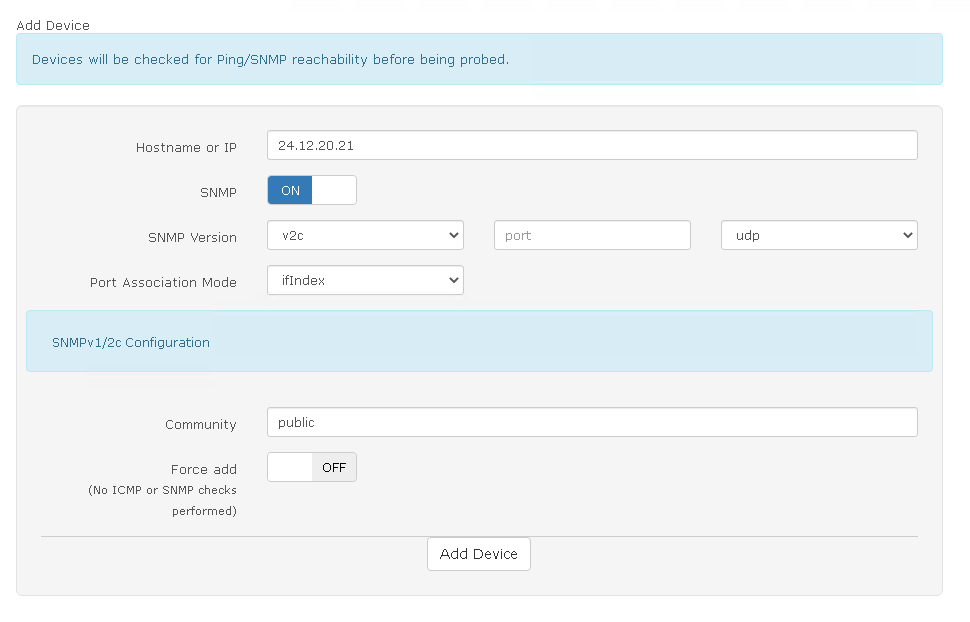Image resolution: width=970 pixels, height=622 pixels.
Task: Click the 'Community' label text
Action: click(200, 425)
